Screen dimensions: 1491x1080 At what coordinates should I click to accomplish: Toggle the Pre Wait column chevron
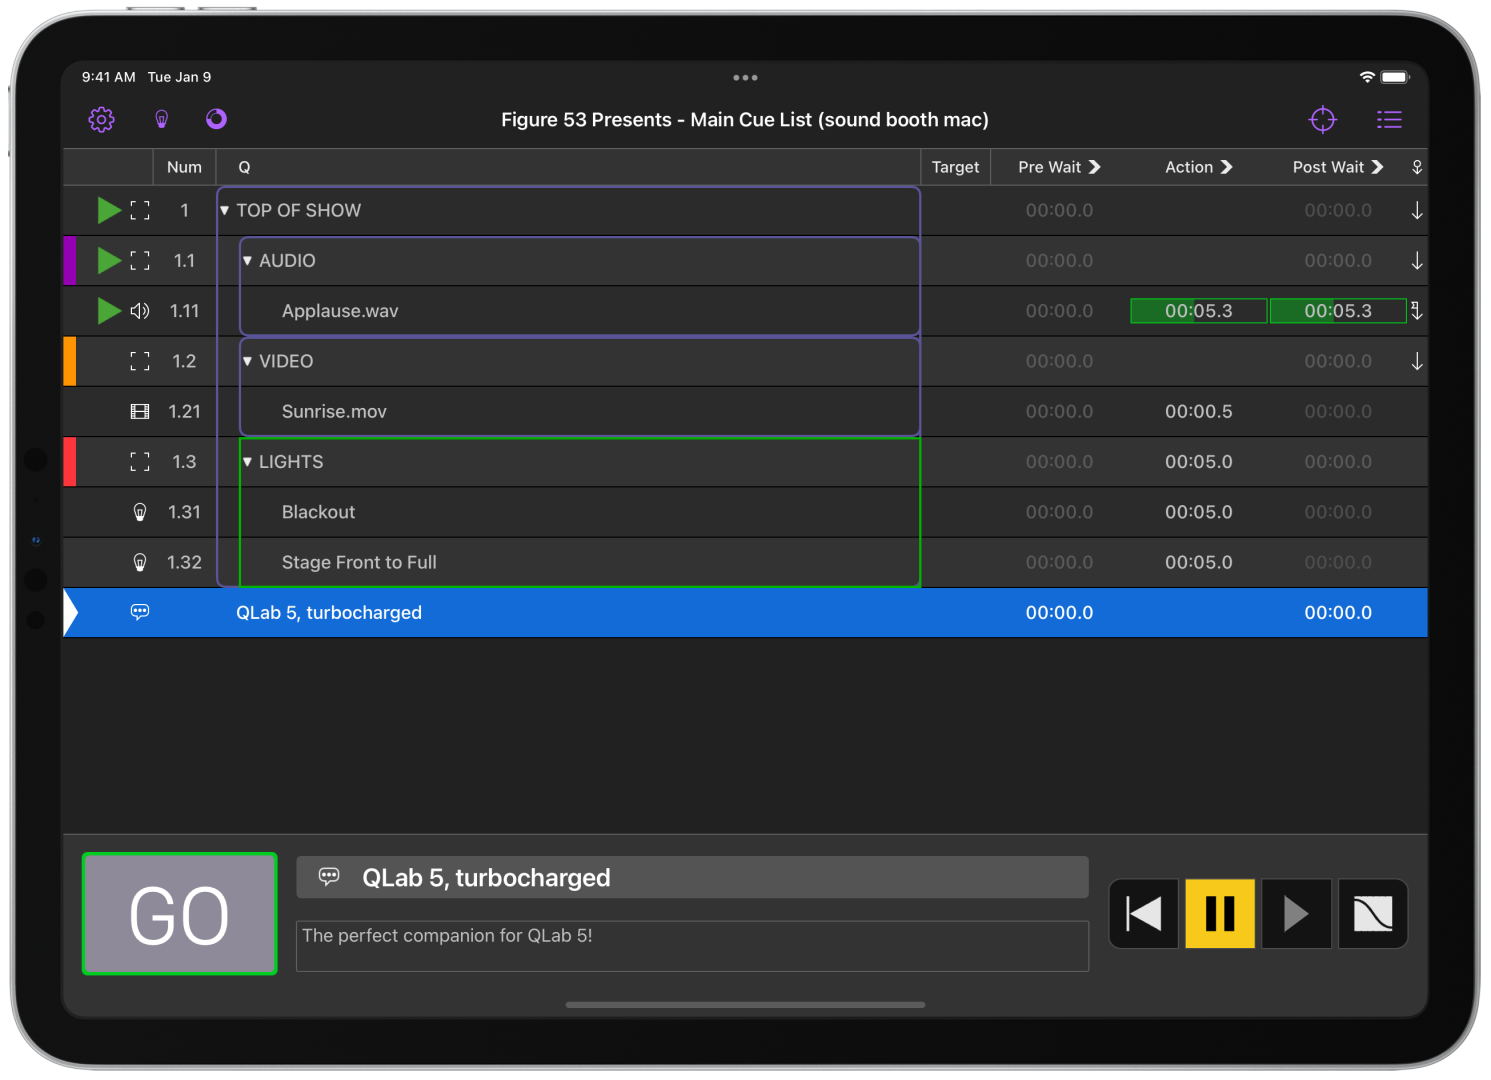(x=1095, y=167)
